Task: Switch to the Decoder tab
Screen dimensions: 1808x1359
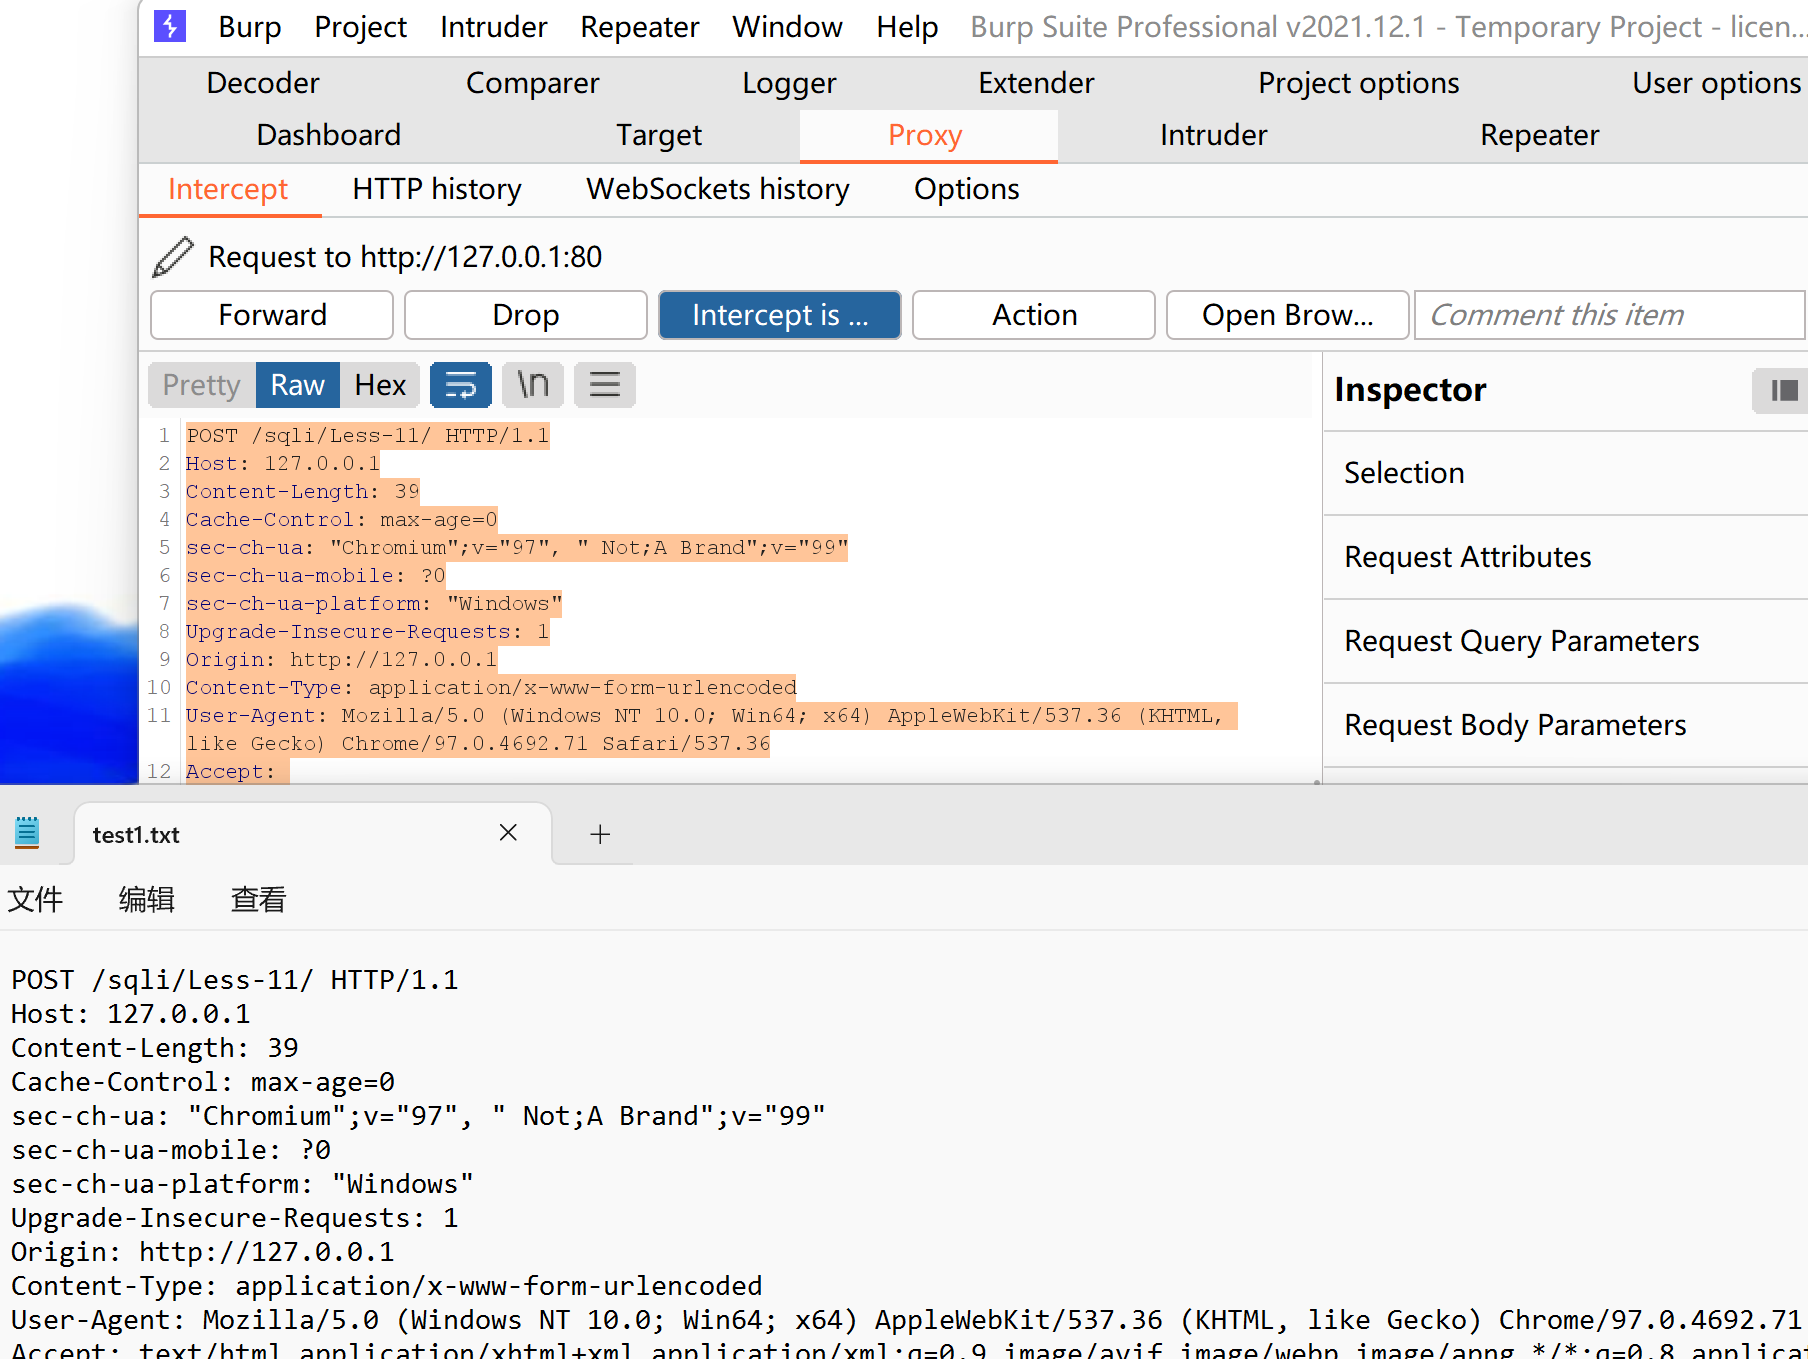Action: pyautogui.click(x=263, y=83)
